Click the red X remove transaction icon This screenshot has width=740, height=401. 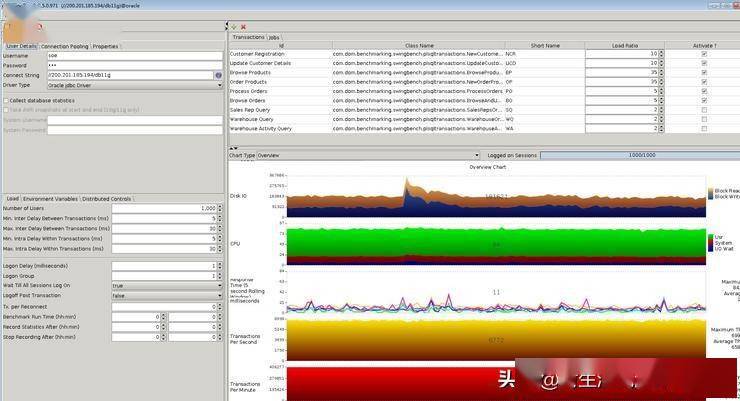243,27
